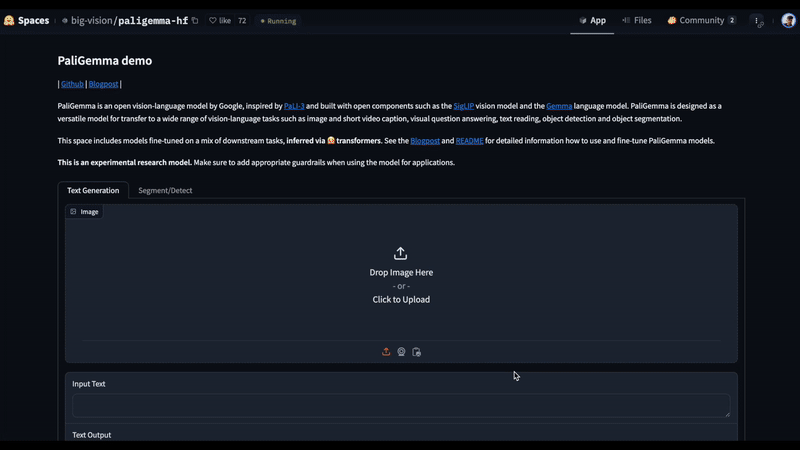Screen dimensions: 800x450
Task: Open the big-vision organization page
Action: [91, 20]
